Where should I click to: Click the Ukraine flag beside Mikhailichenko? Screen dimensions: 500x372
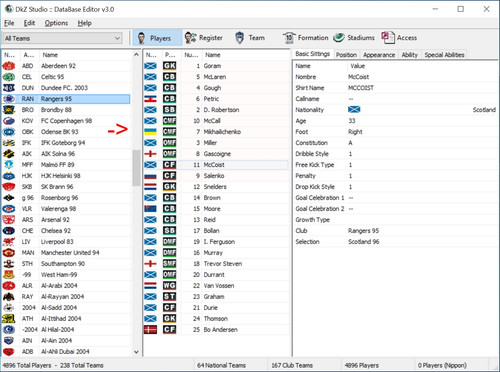click(x=150, y=132)
